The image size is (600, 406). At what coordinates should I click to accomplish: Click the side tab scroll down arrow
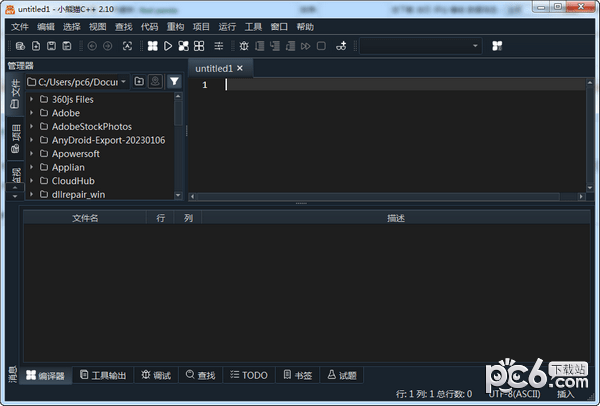15,196
